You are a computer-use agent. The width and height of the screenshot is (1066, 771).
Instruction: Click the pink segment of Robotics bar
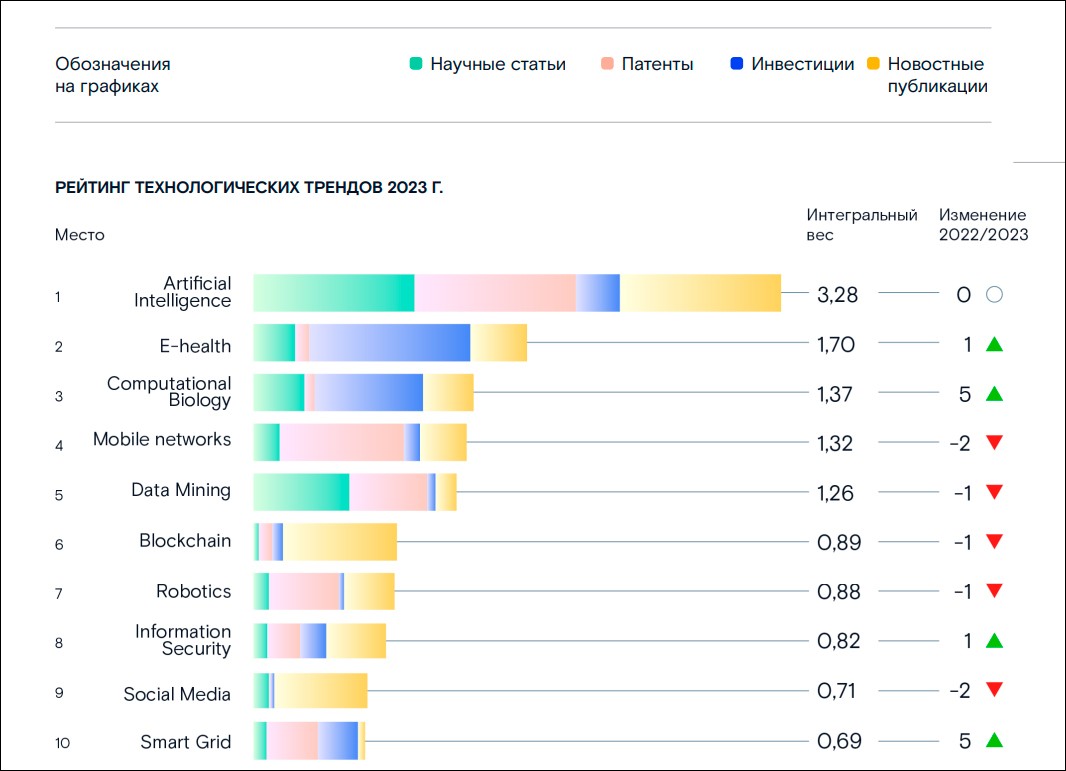[305, 592]
